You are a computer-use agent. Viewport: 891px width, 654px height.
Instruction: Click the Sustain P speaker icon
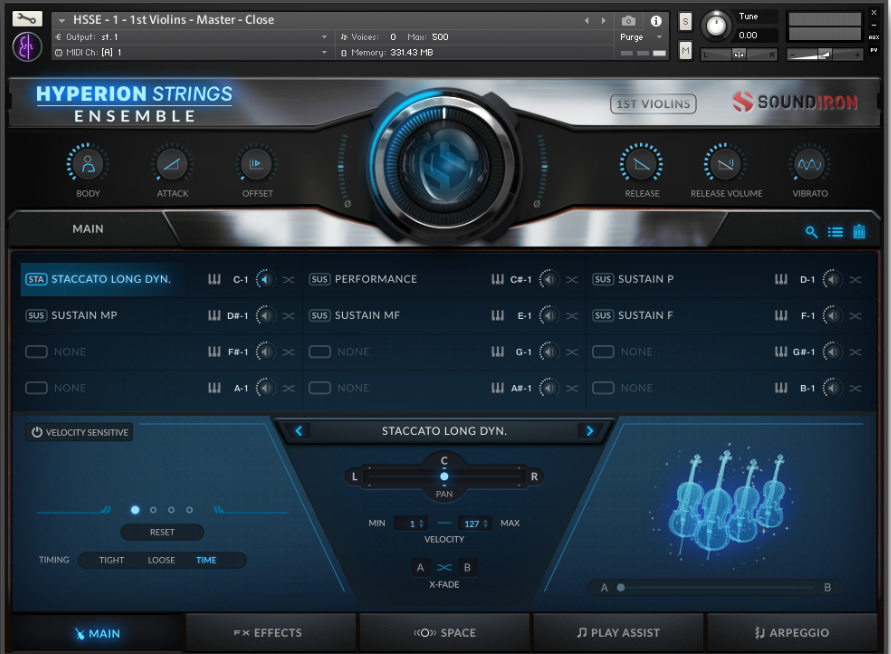tap(832, 279)
